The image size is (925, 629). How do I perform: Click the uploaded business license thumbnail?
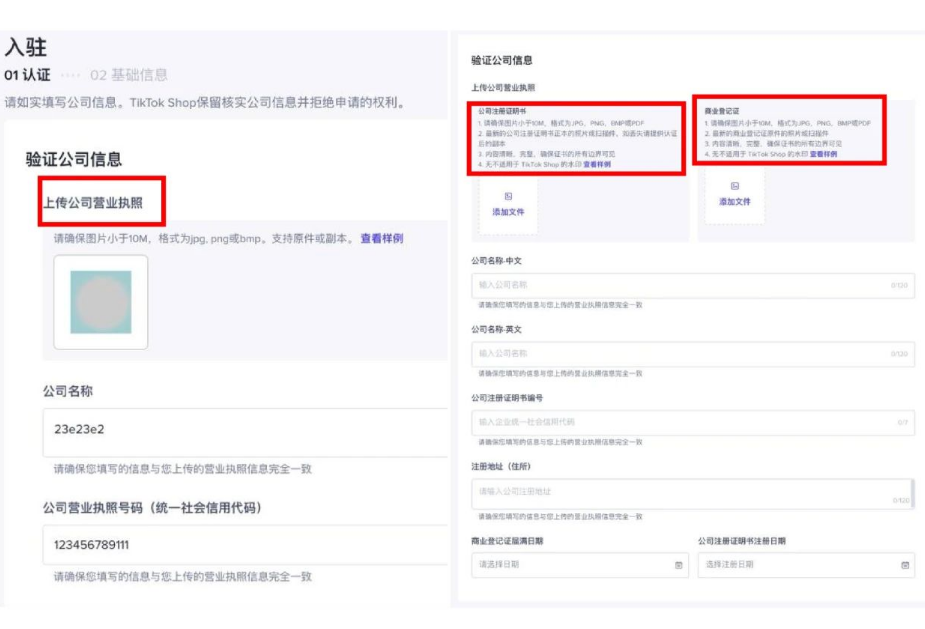click(101, 302)
